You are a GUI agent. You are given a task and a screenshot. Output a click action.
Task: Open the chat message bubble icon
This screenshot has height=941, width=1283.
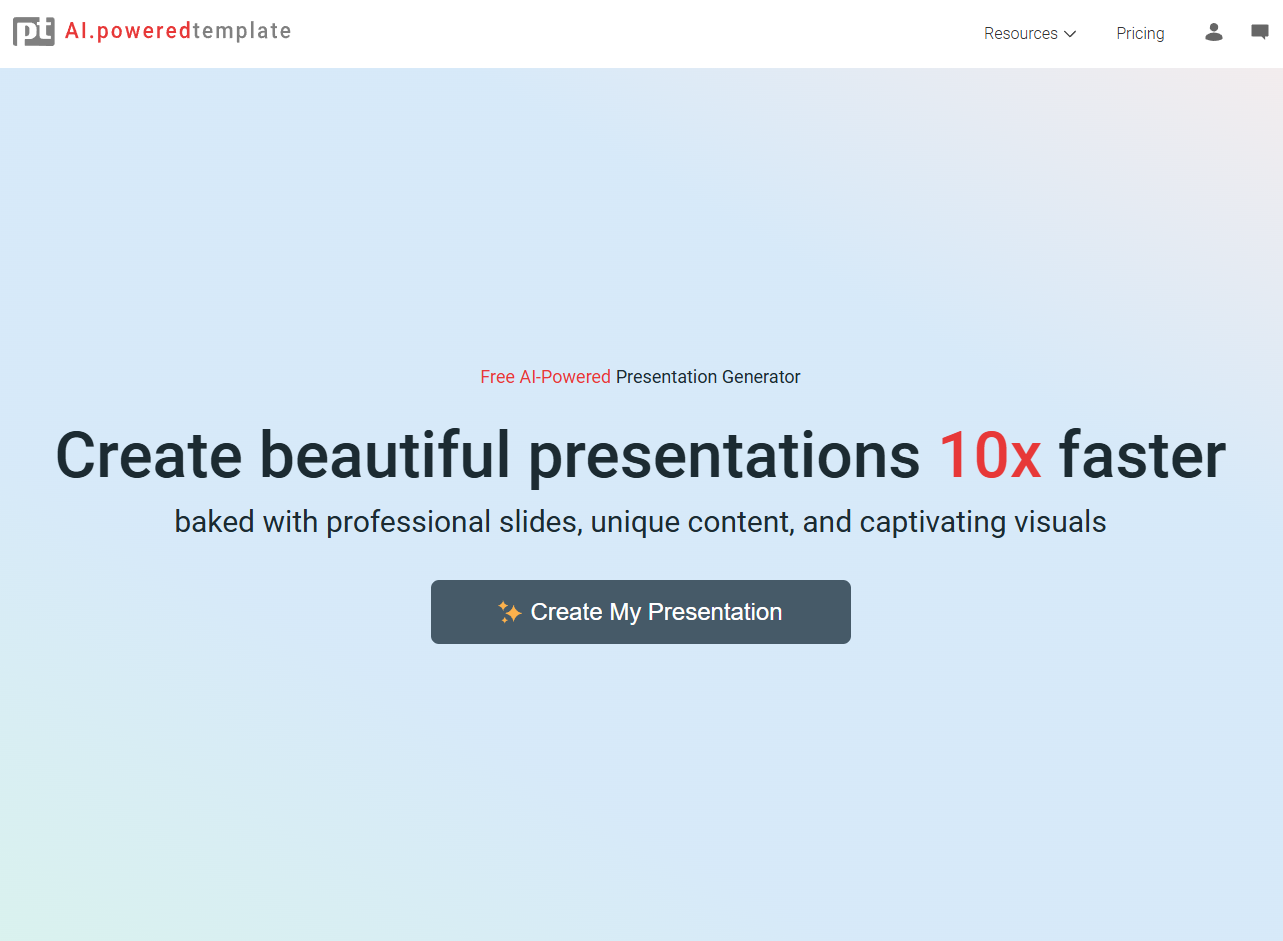(1260, 33)
